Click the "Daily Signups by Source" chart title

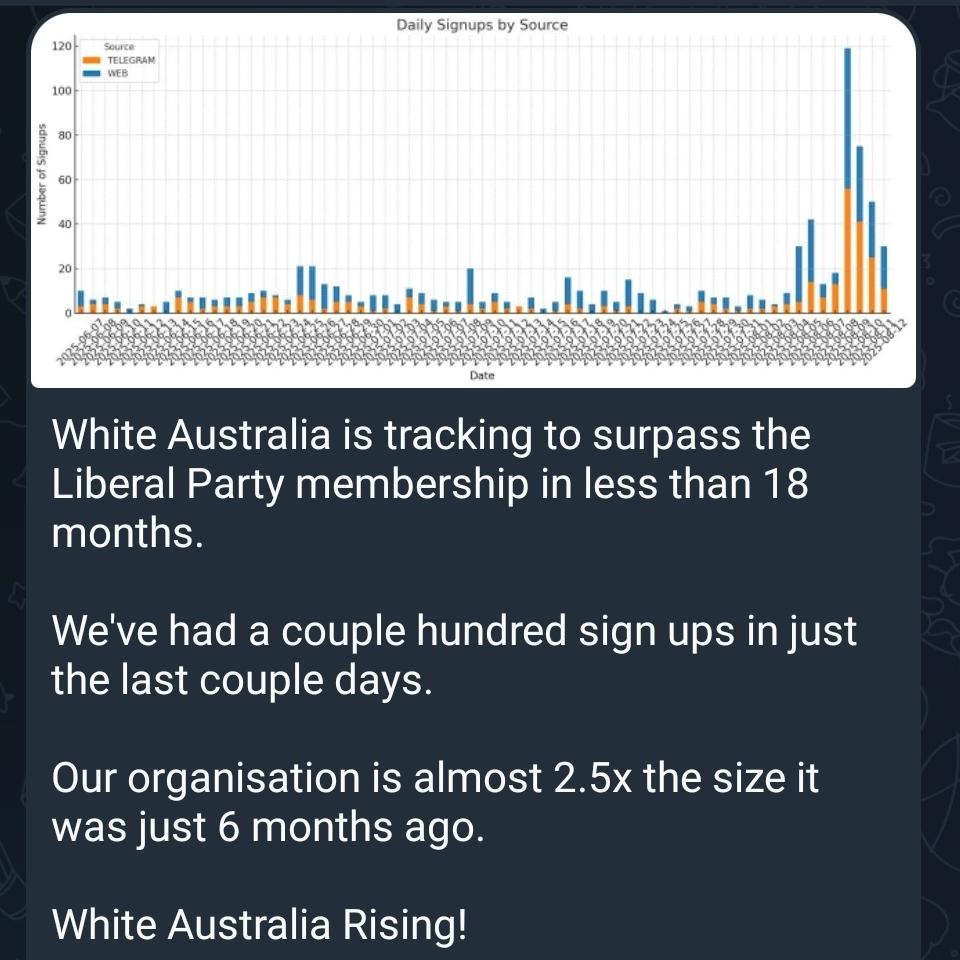[482, 24]
